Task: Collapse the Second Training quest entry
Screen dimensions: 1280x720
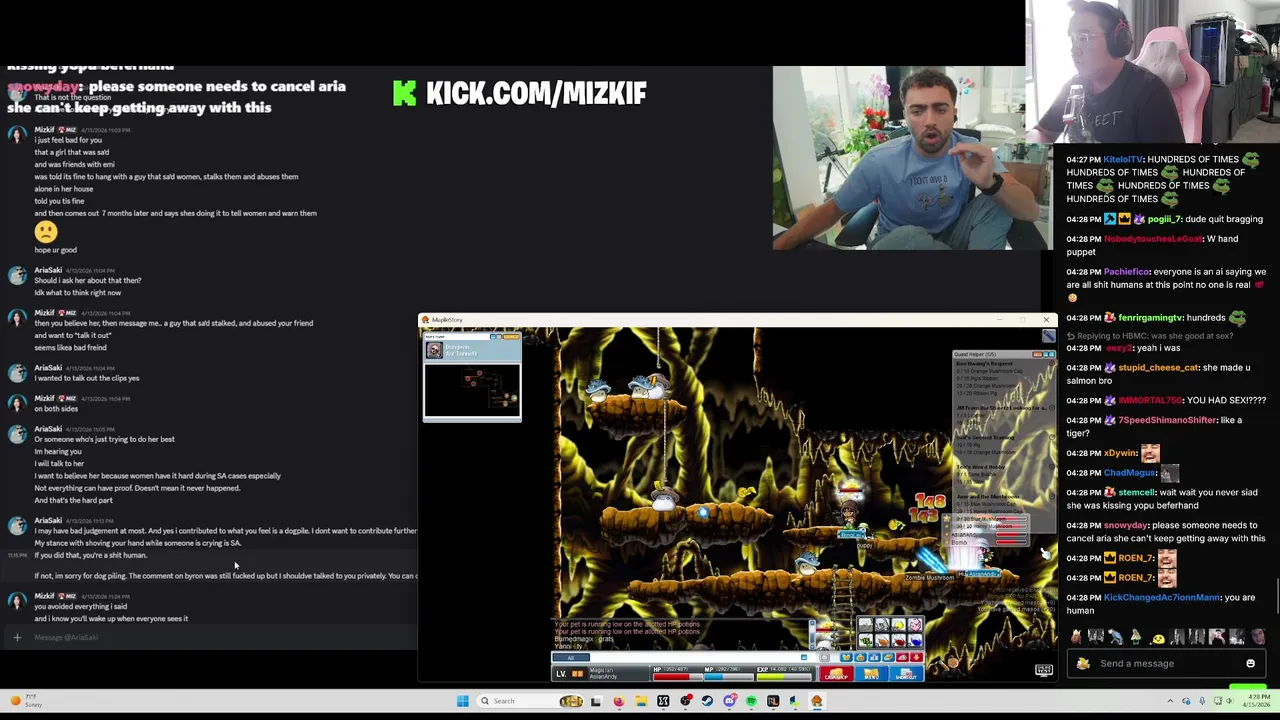Action: pos(1052,437)
